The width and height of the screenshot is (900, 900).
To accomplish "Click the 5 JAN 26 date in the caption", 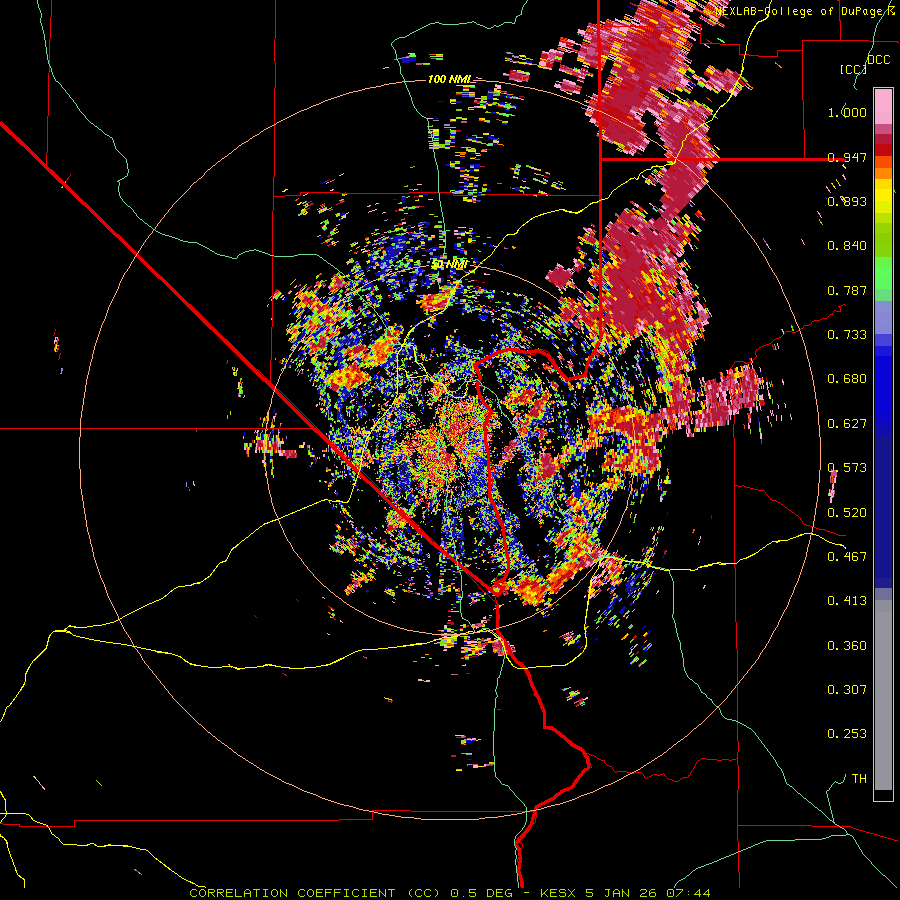I will pyautogui.click(x=620, y=893).
